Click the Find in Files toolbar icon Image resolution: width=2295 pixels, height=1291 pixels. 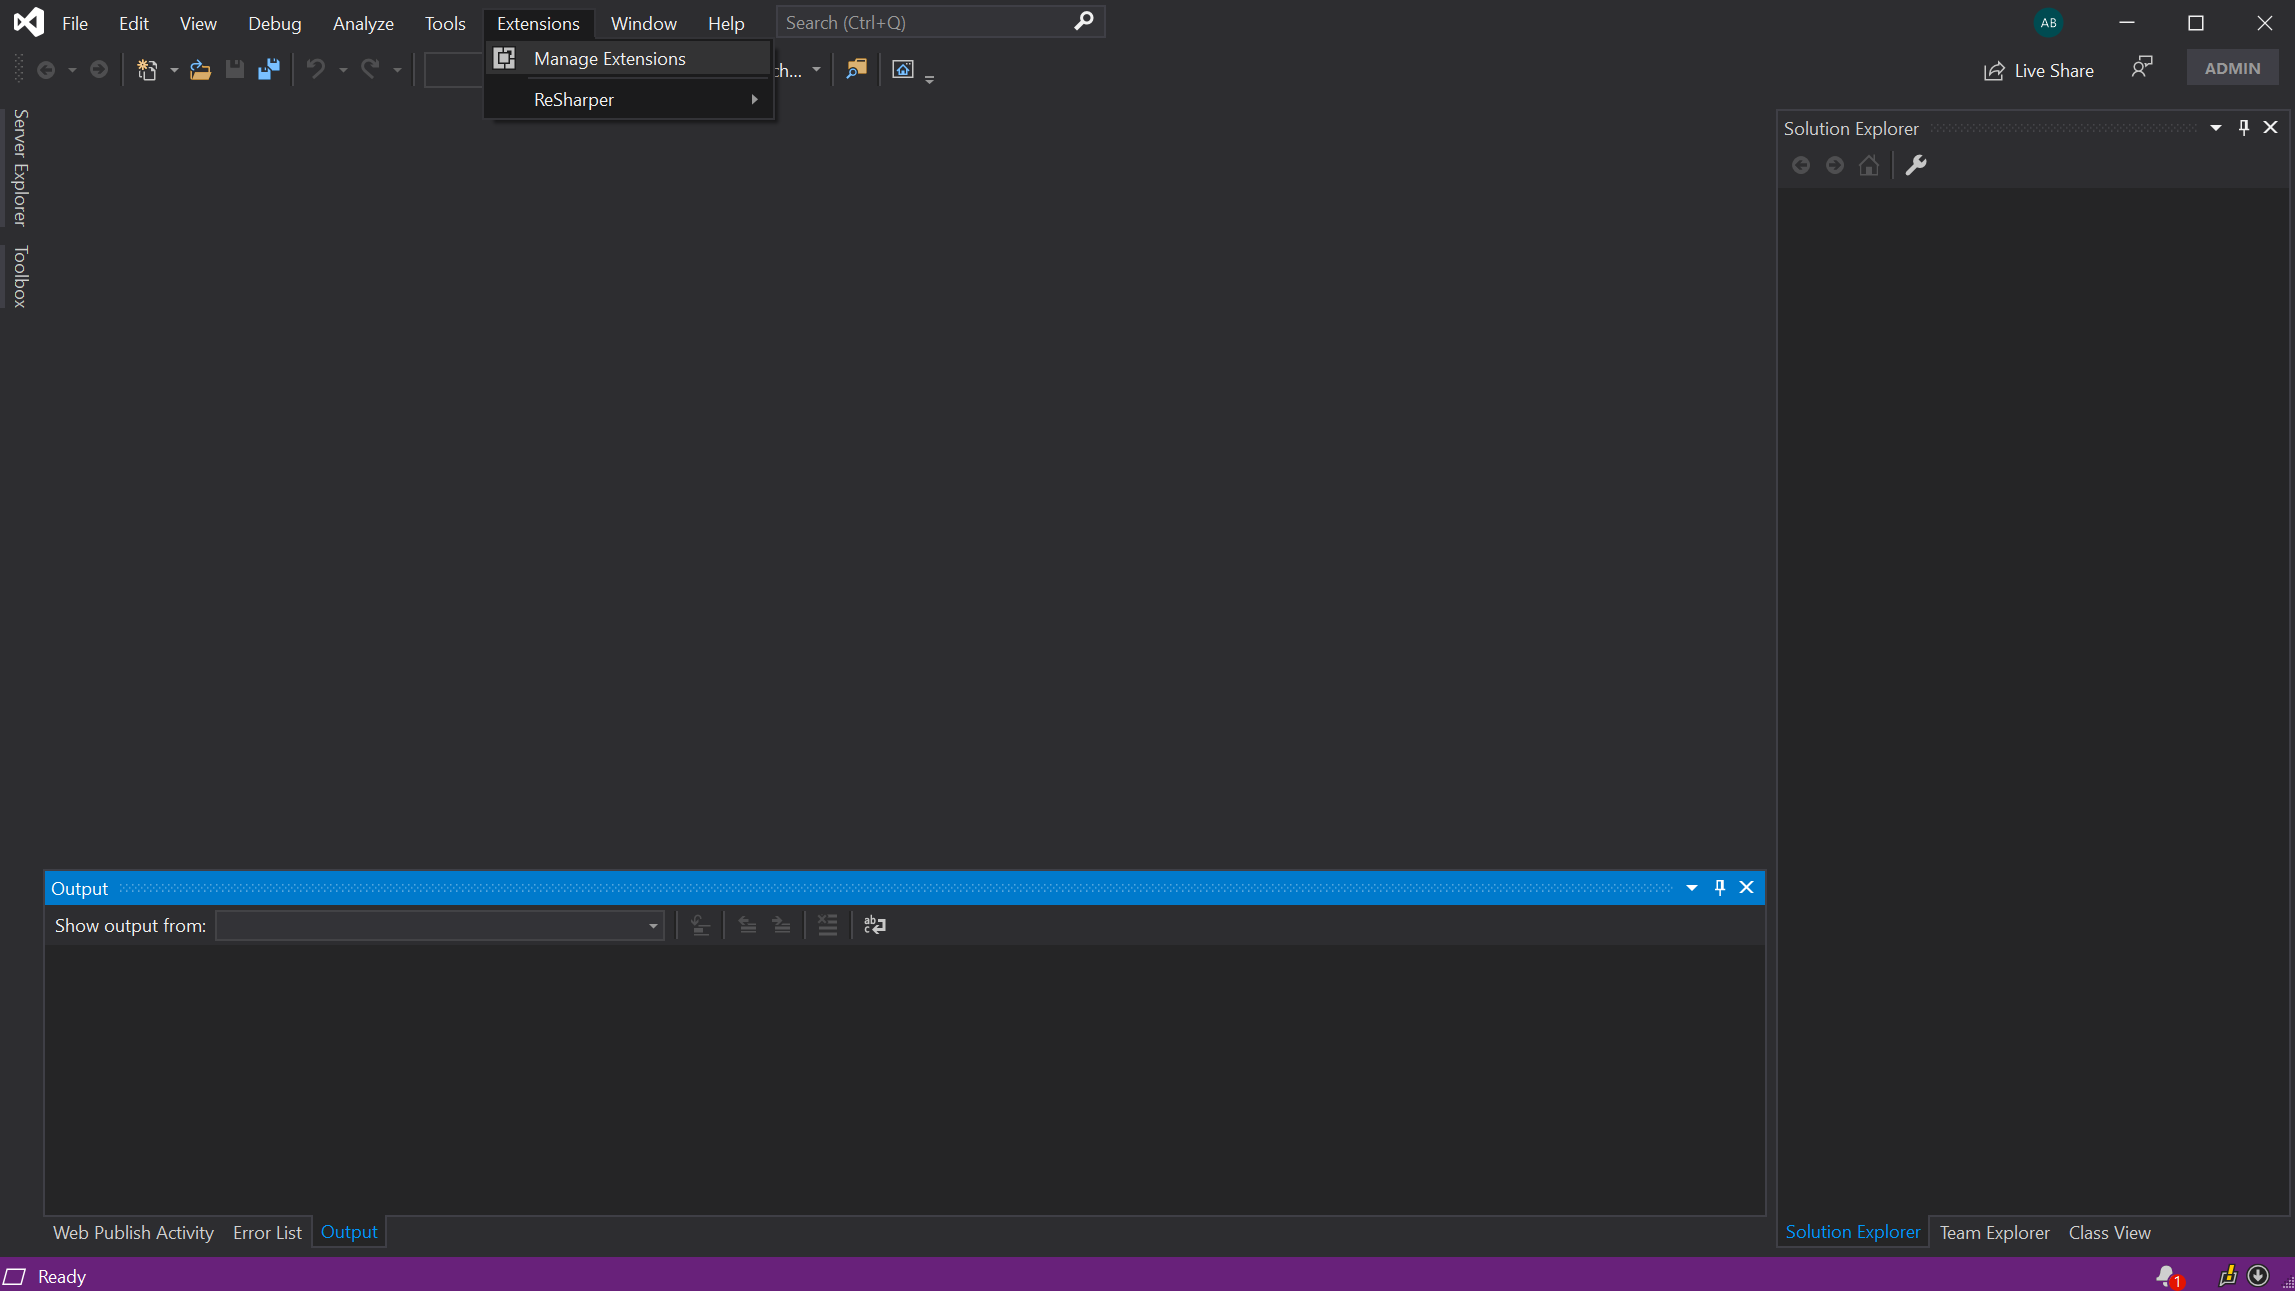pyautogui.click(x=857, y=69)
